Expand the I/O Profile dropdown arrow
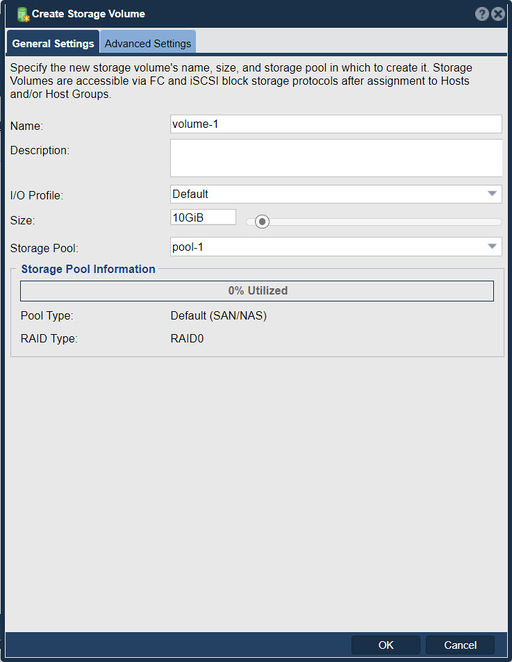Screen dimensions: 512x662 coord(492,194)
